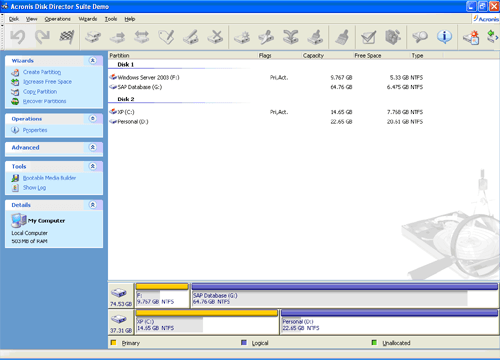Select the F: partition block in disk map

tap(162, 295)
